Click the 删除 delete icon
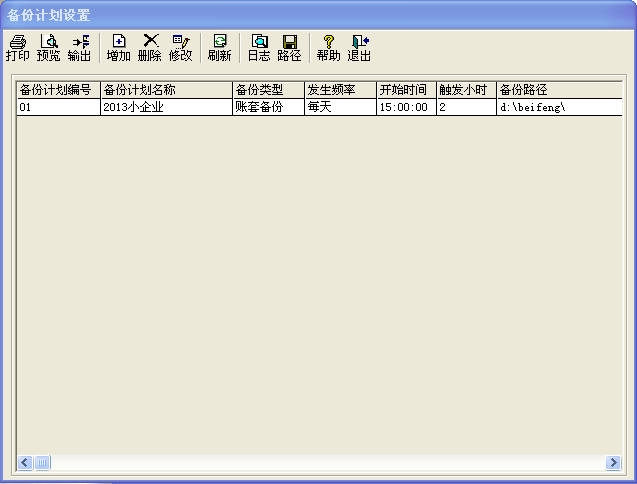Image resolution: width=637 pixels, height=484 pixels. coord(150,48)
